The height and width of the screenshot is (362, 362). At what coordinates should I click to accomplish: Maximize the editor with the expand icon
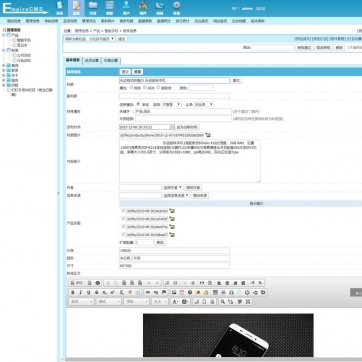coord(248,302)
